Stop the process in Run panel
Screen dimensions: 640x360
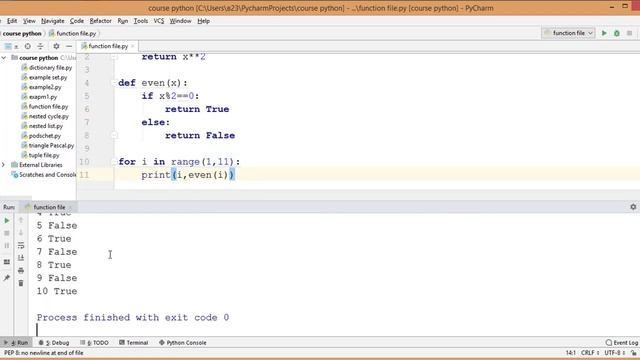(7, 233)
